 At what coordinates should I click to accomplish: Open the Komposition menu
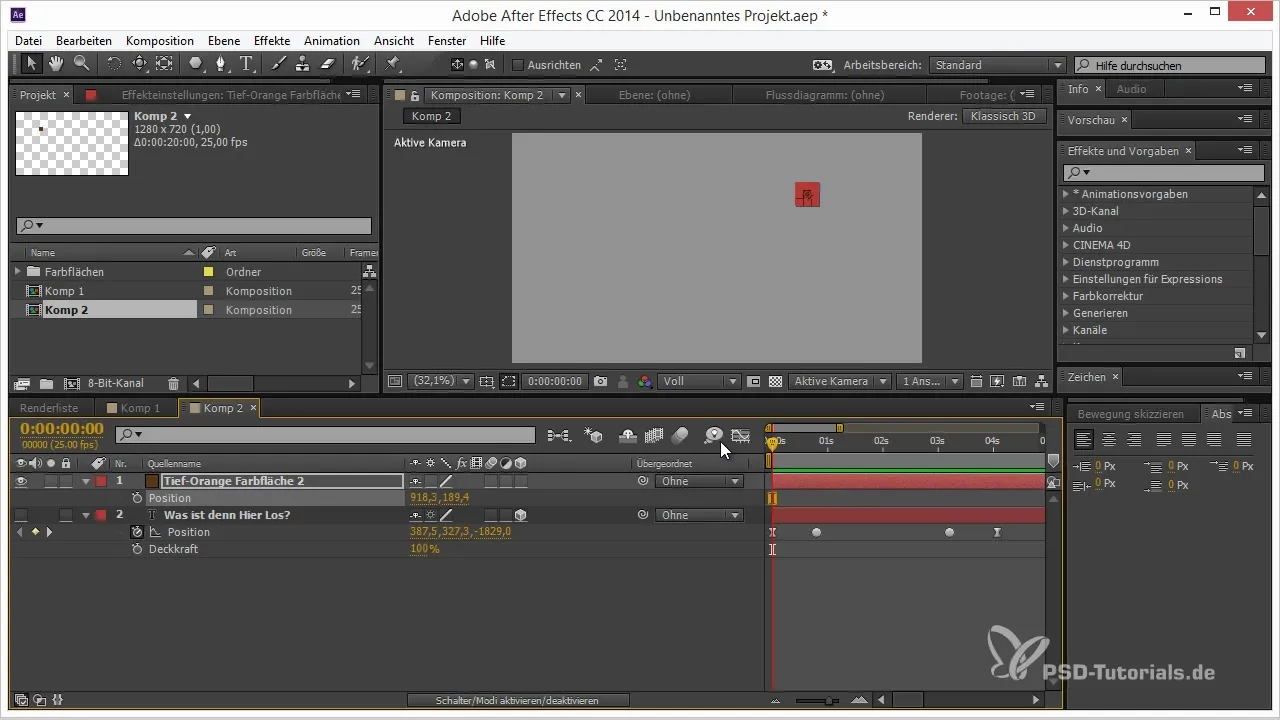pyautogui.click(x=160, y=41)
